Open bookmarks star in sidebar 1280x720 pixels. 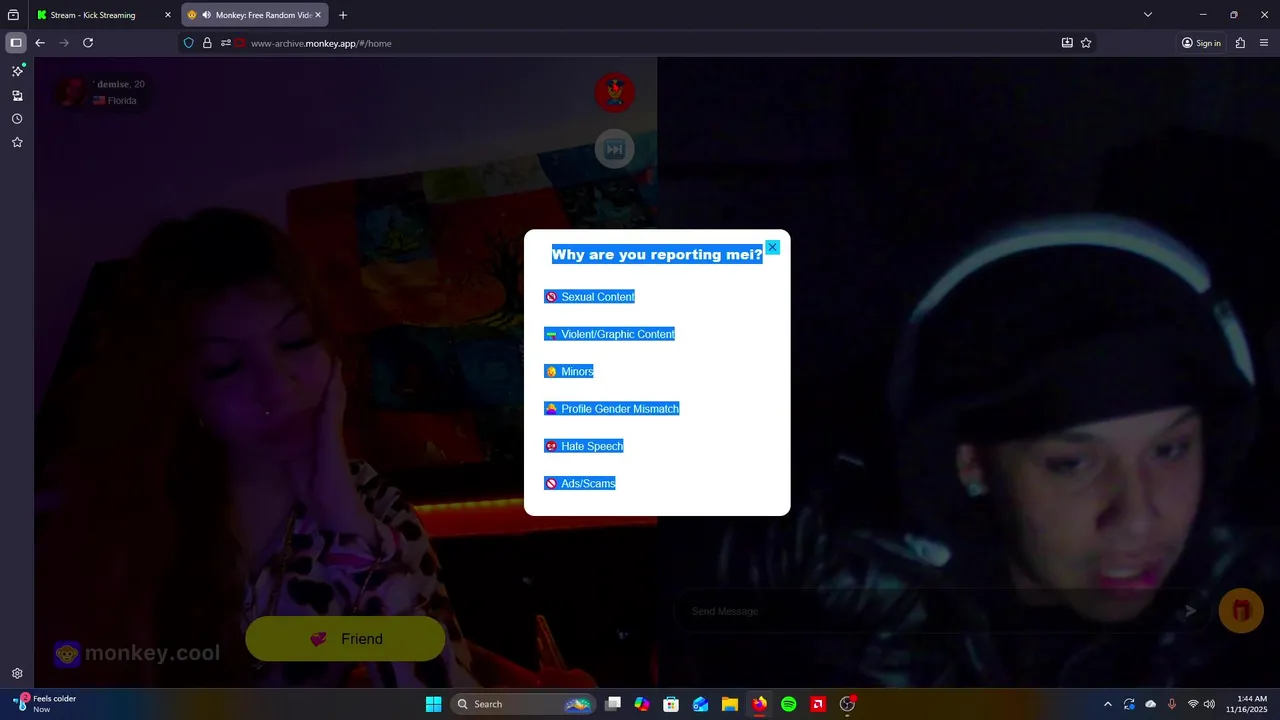(x=17, y=143)
